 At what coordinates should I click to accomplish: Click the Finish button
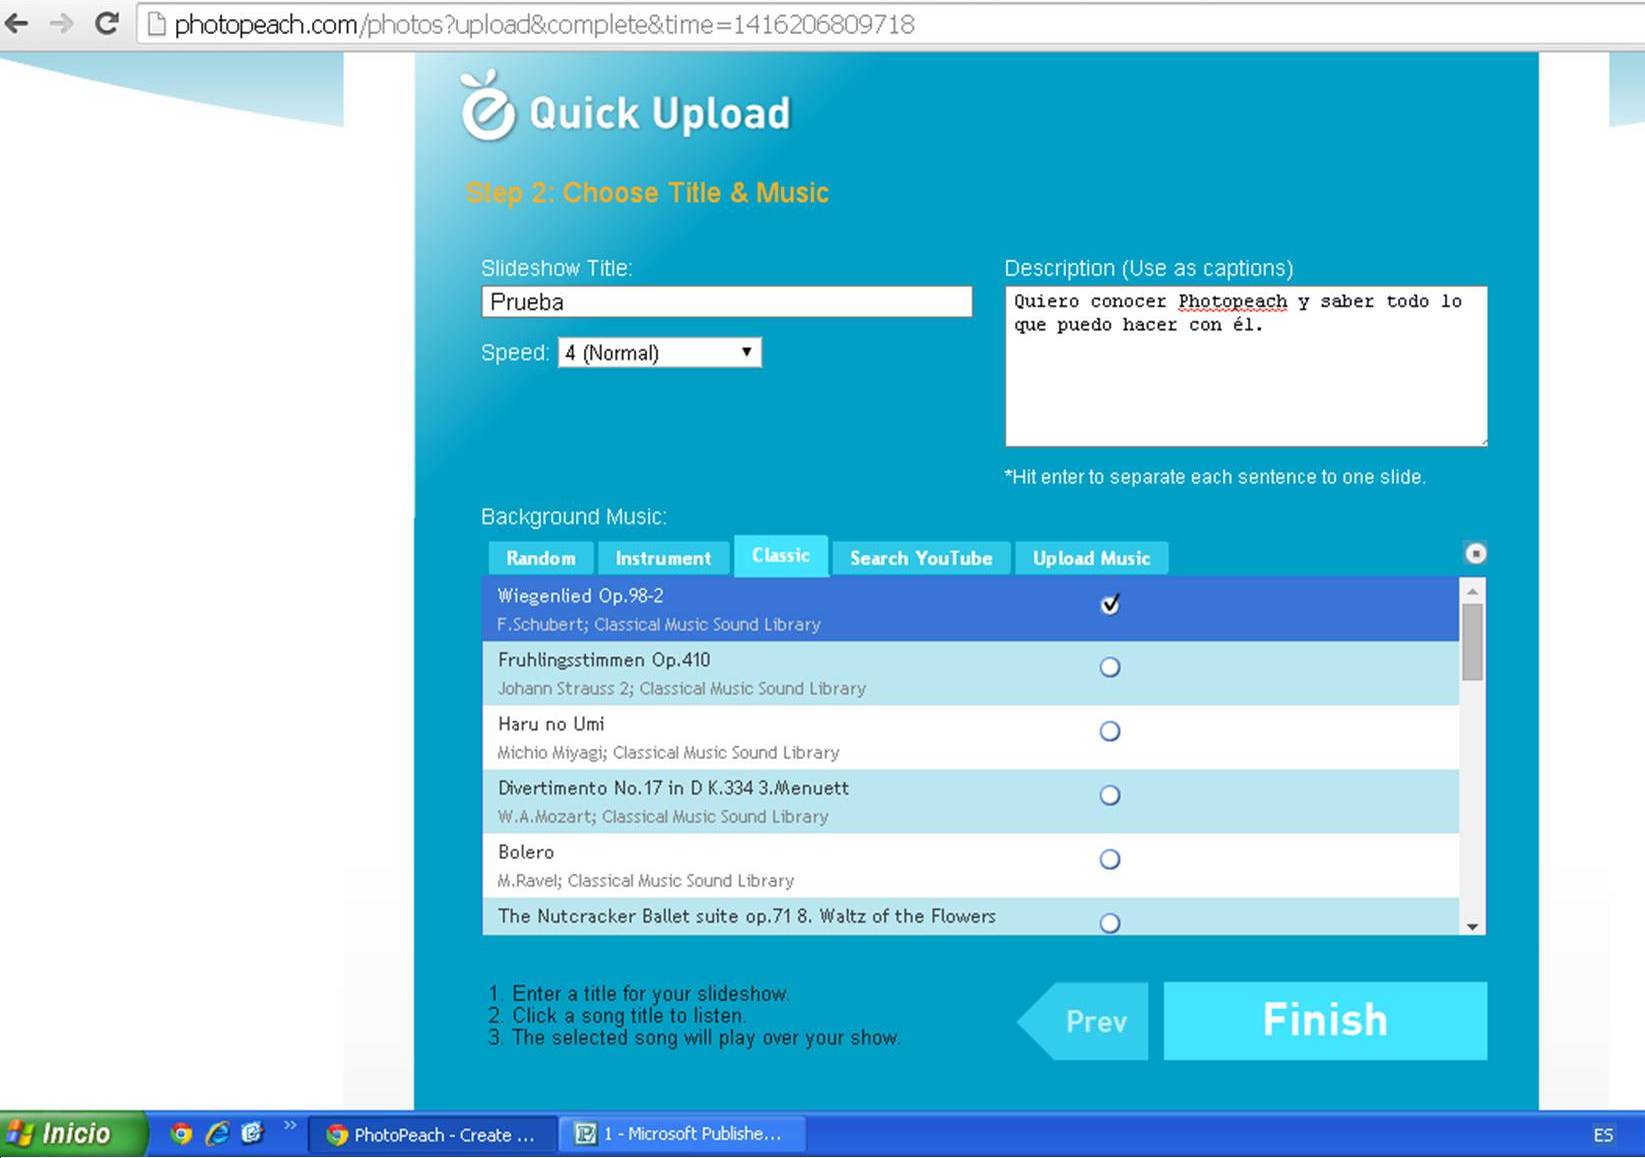(x=1324, y=1020)
